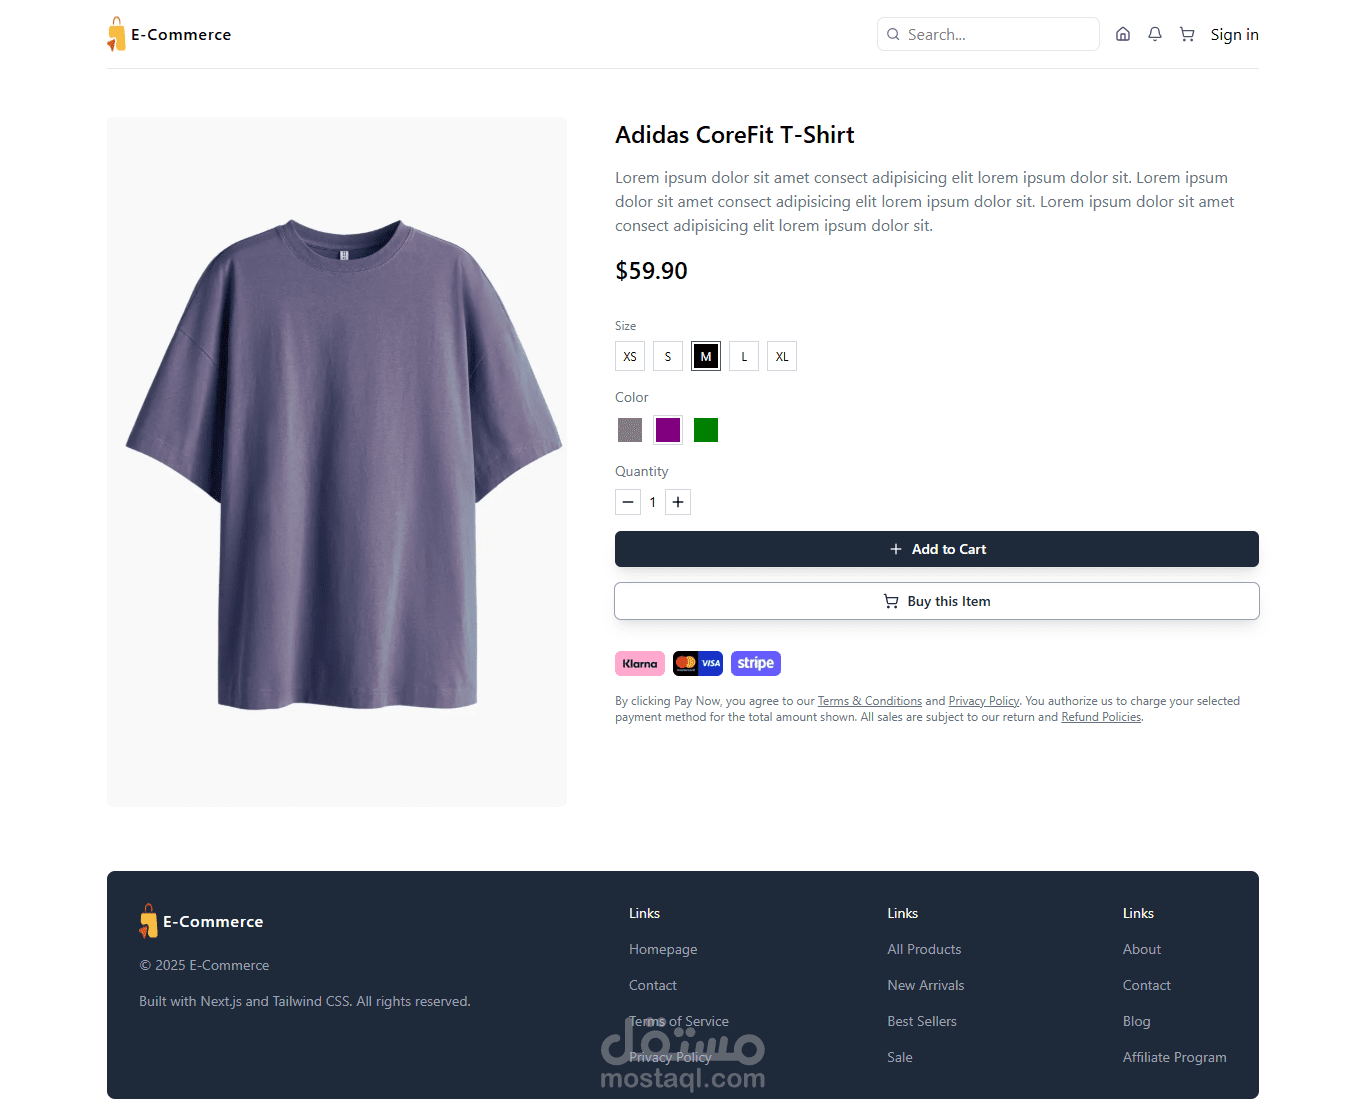Click the Search input field
1366x1115 pixels.
(995, 34)
